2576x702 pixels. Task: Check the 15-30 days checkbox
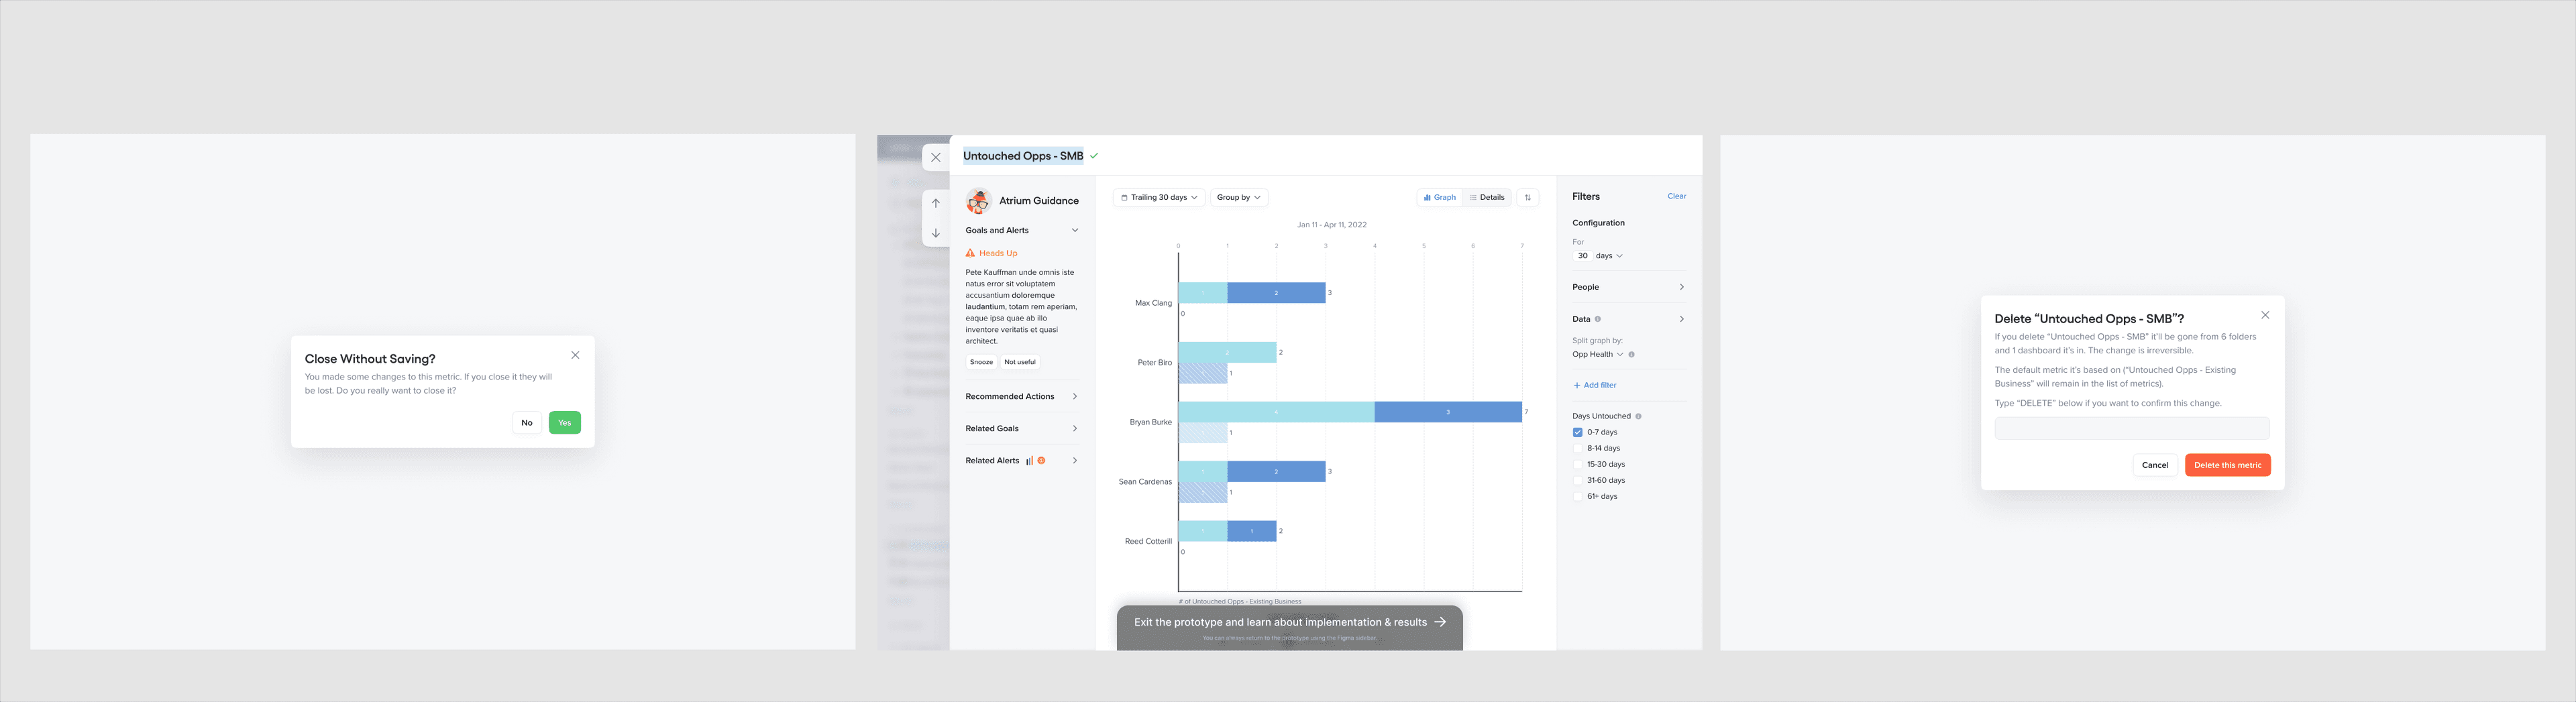click(1577, 464)
